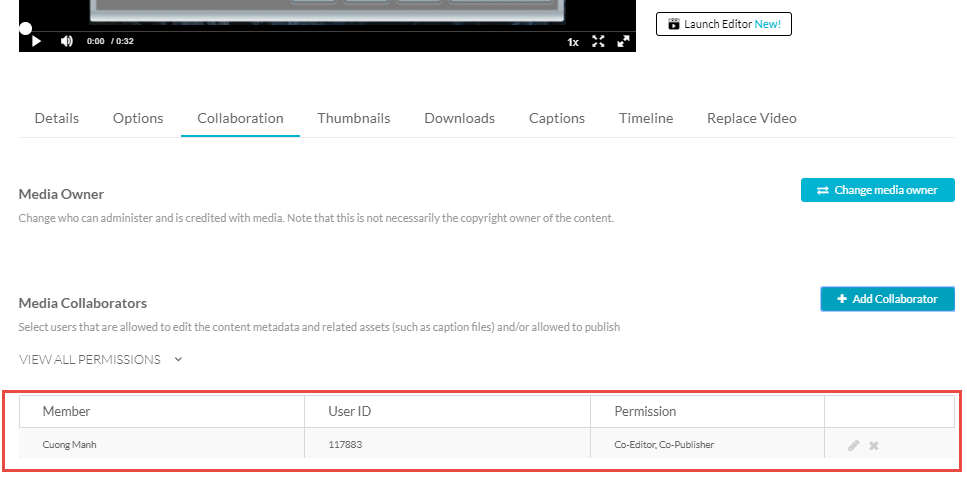This screenshot has width=967, height=478.
Task: Open the 1x playback speed menu
Action: click(x=573, y=42)
